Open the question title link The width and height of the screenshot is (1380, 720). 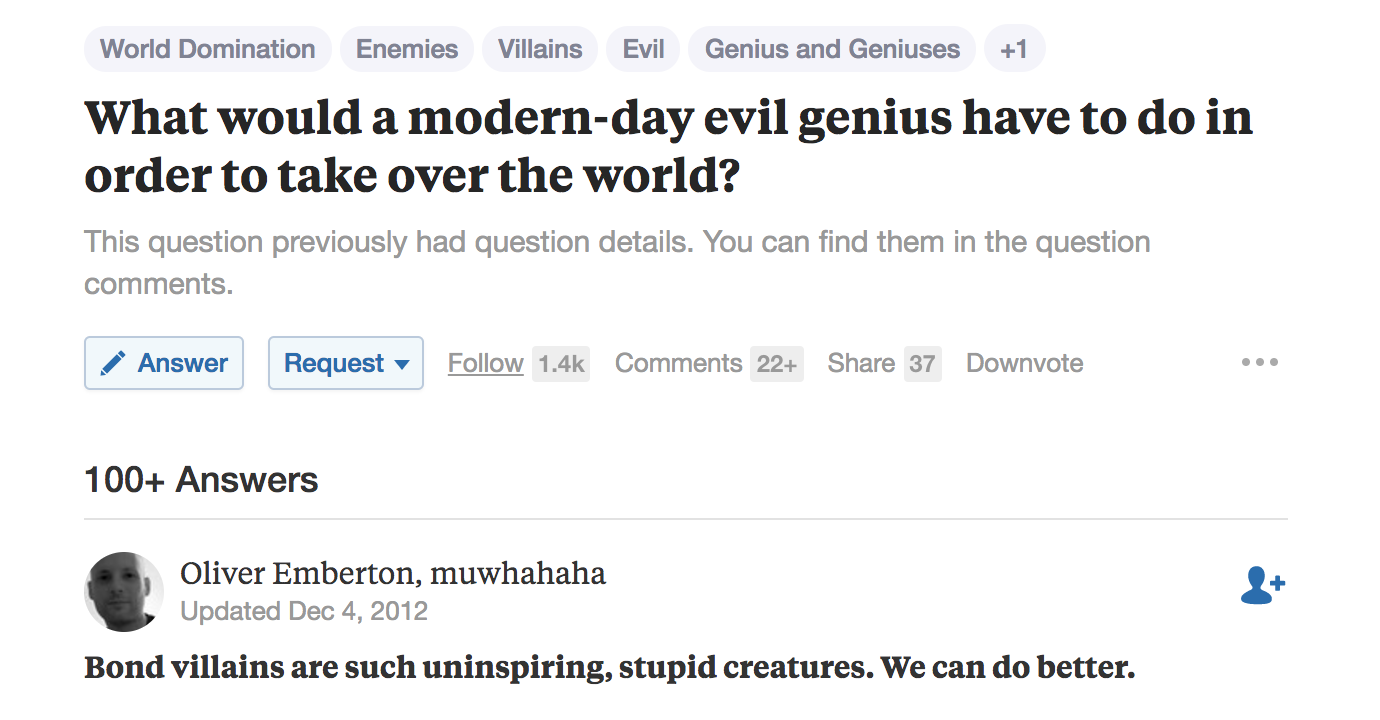pos(668,146)
